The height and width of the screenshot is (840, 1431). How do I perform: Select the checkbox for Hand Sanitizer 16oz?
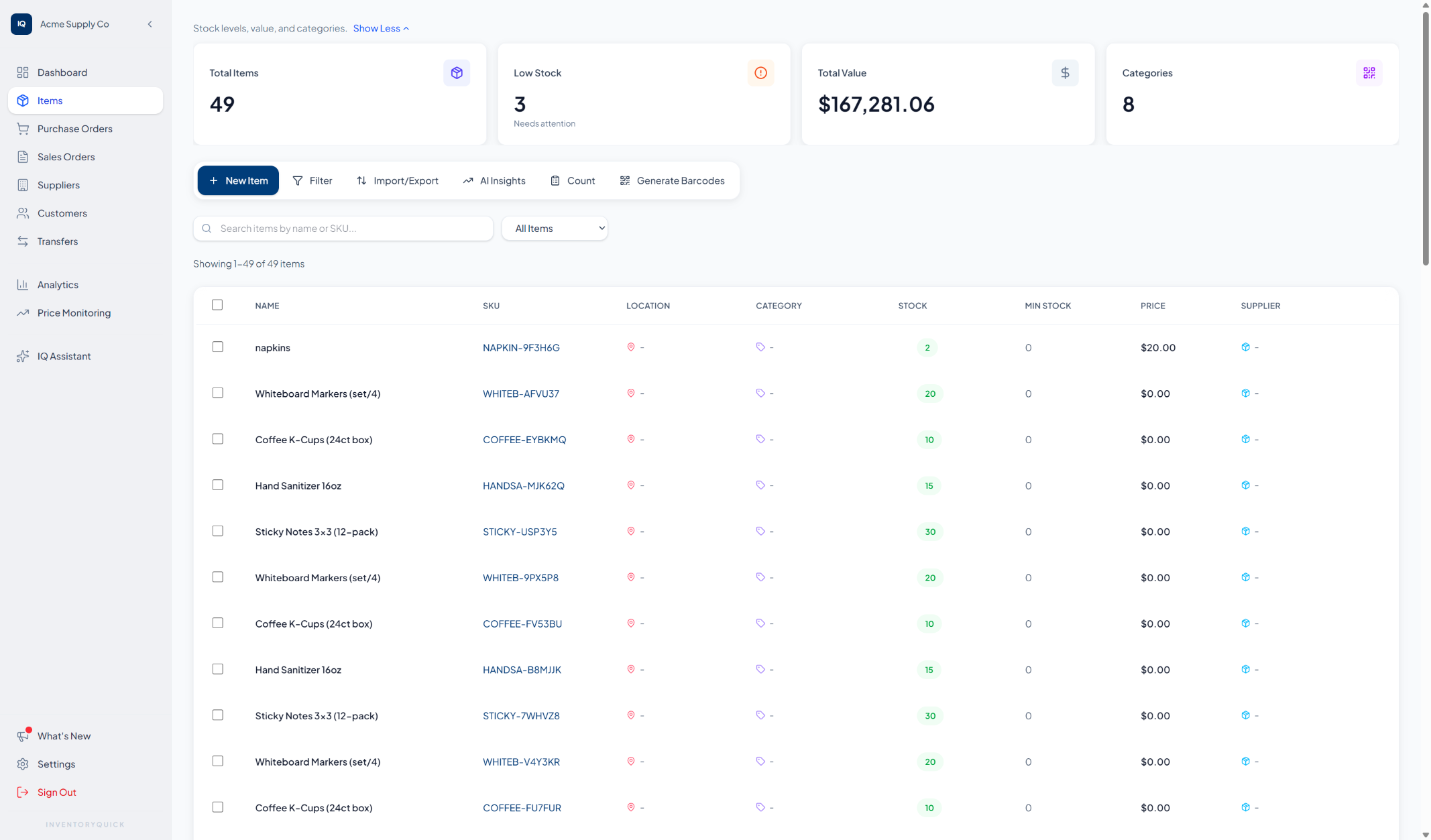[x=217, y=485]
